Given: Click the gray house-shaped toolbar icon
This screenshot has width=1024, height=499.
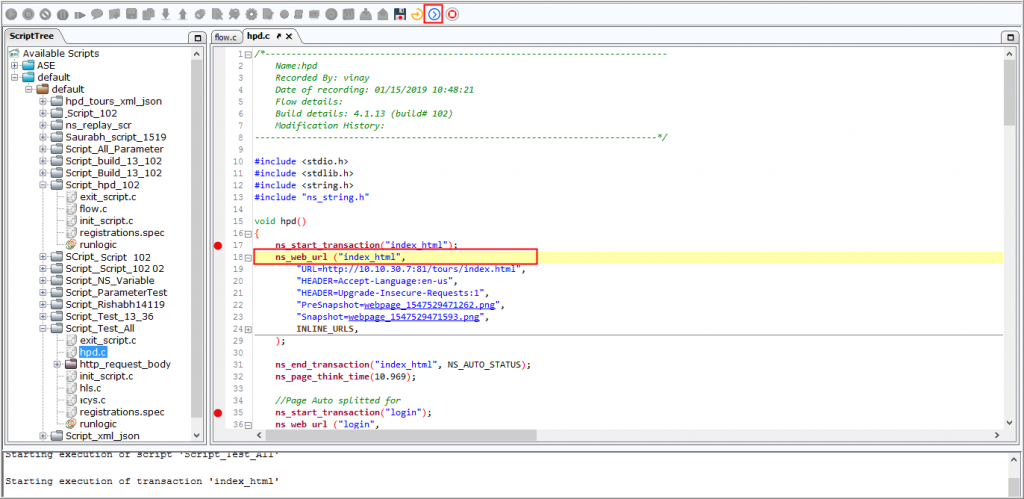Looking at the screenshot, I should (x=383, y=14).
